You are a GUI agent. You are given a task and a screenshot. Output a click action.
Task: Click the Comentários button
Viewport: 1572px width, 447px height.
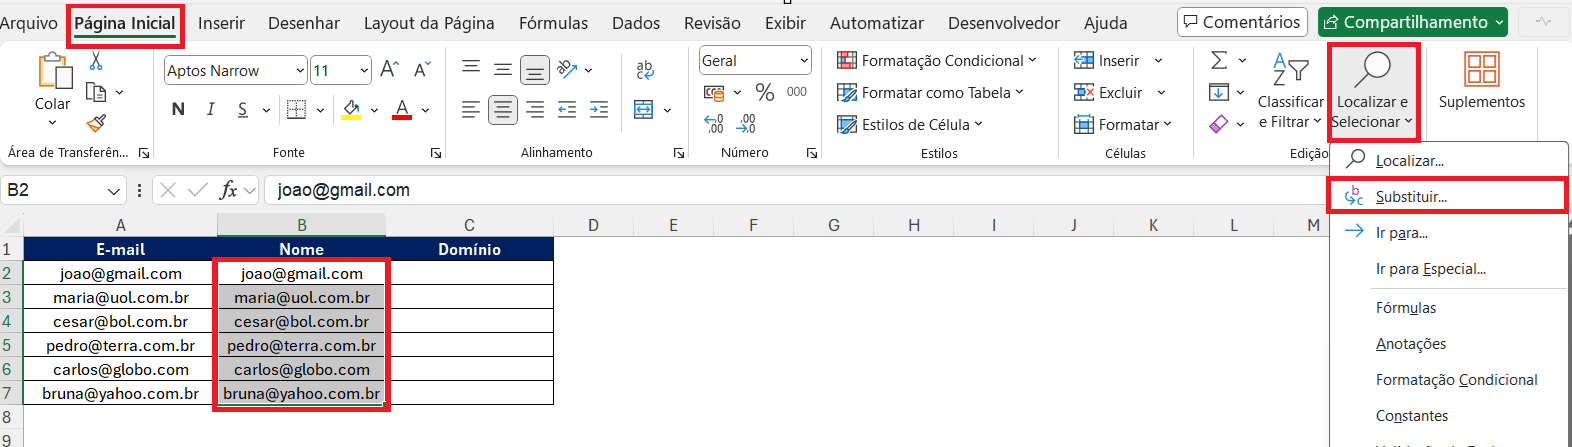click(1242, 22)
